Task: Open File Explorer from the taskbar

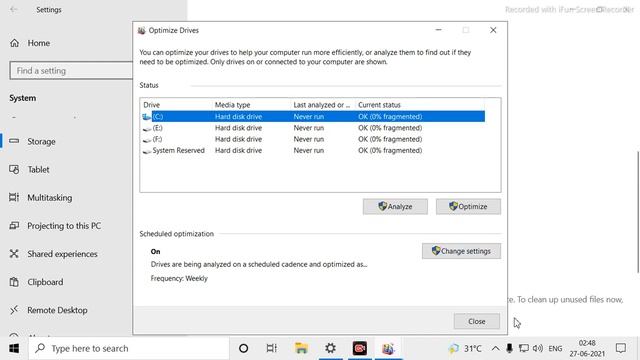Action: tap(301, 349)
